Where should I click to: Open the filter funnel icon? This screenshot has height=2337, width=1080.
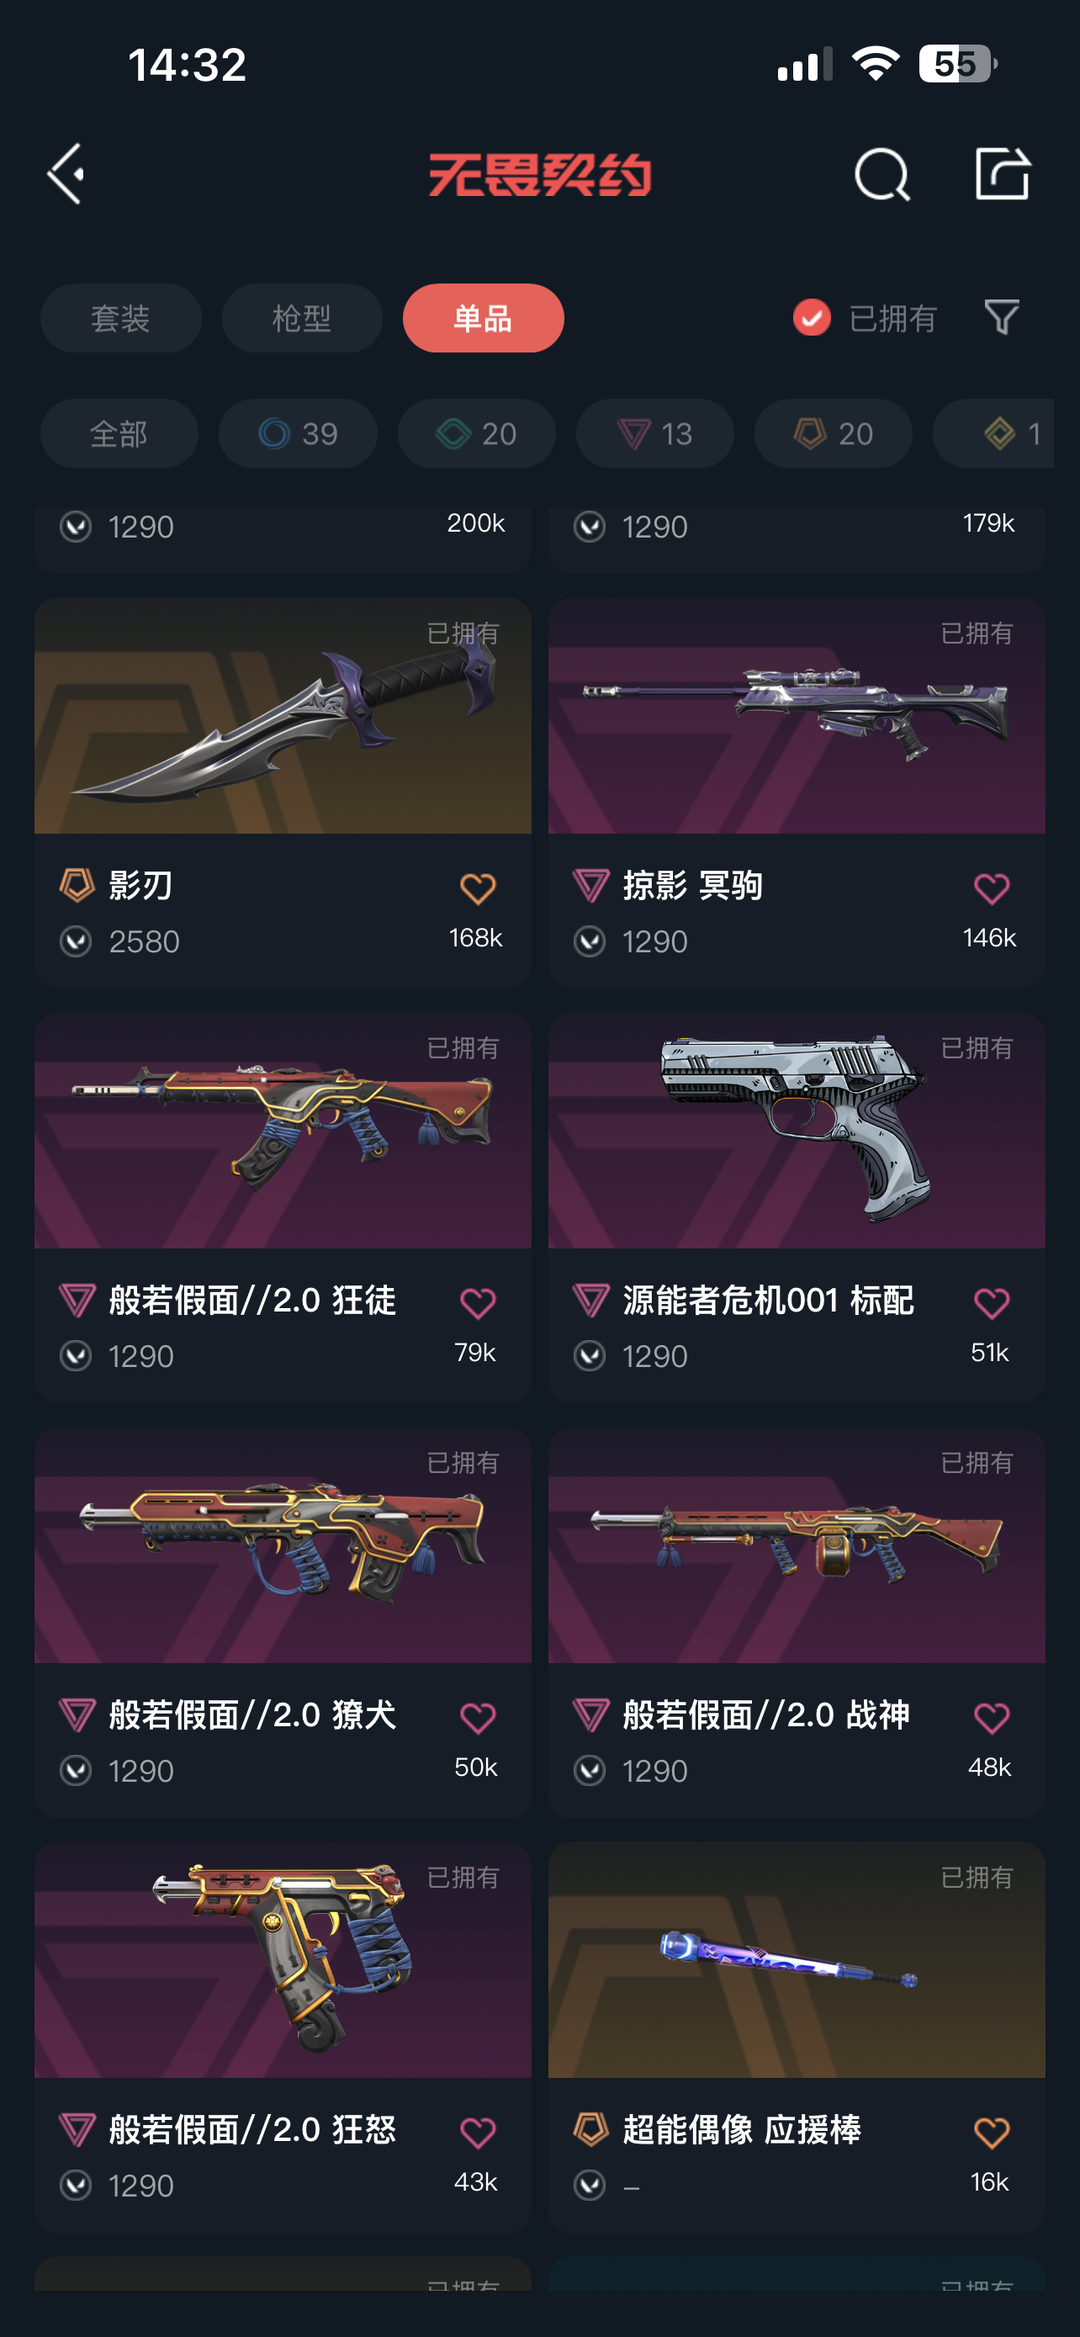[1001, 318]
